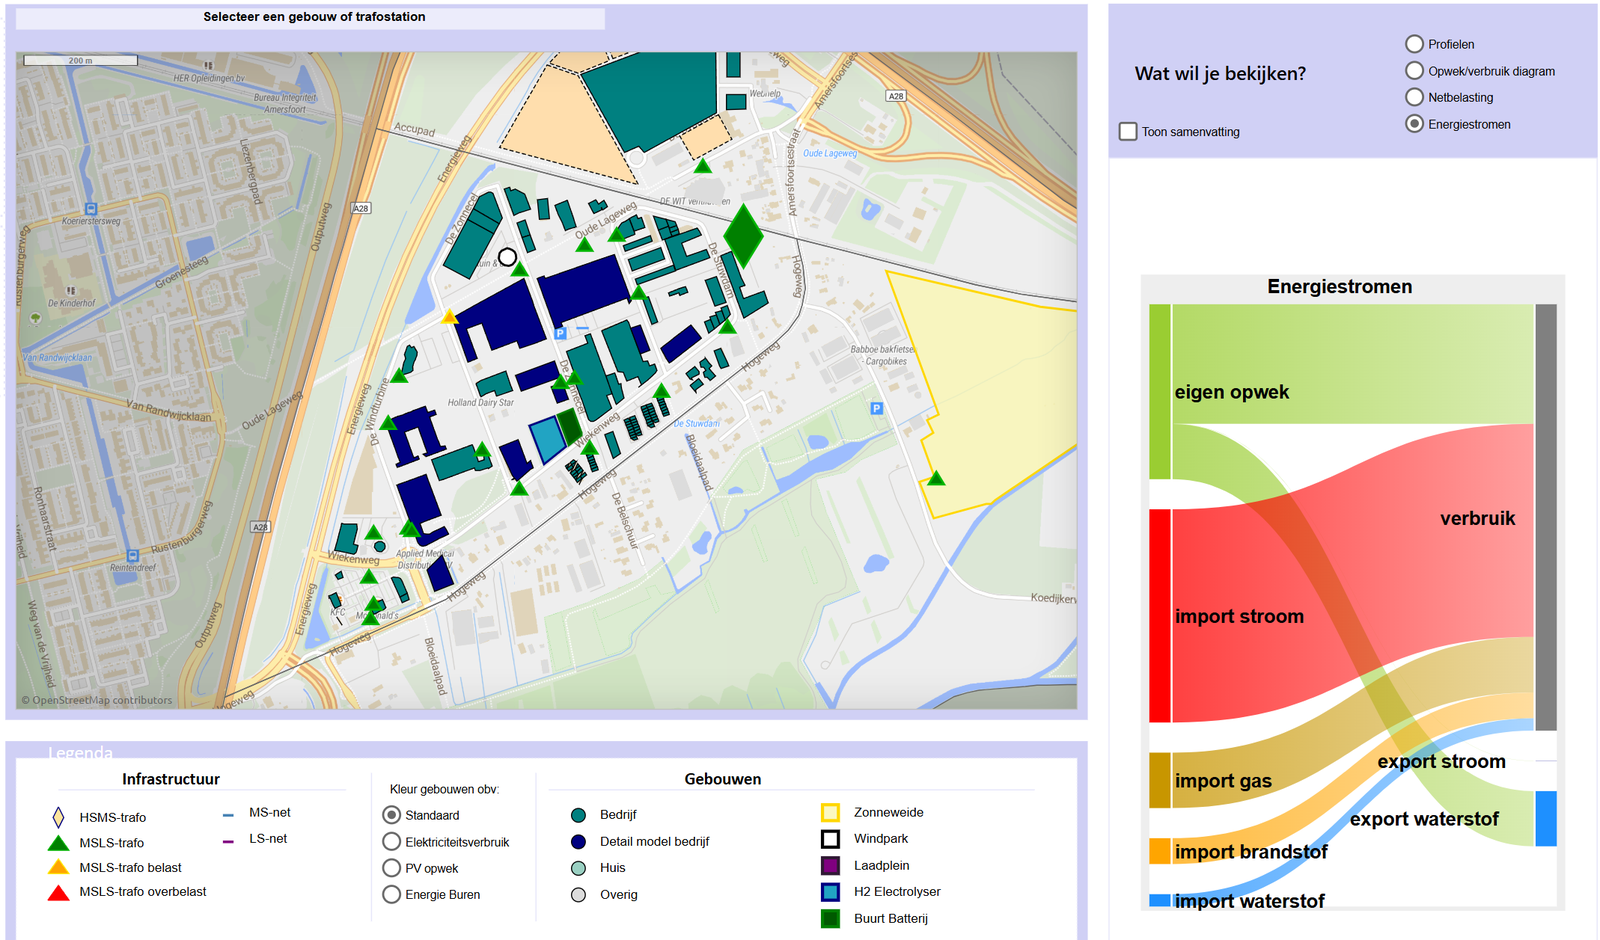Click green trafo triangle below large teal building

point(703,166)
